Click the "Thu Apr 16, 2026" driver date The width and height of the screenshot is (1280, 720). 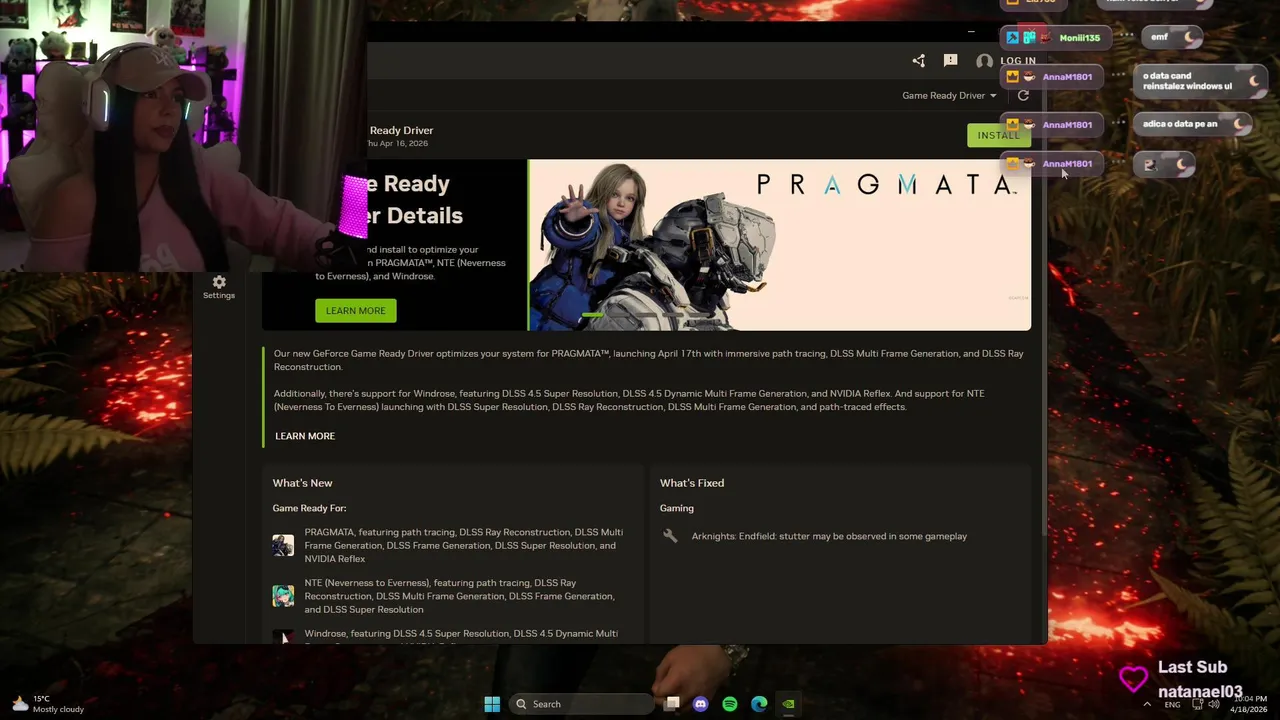397,144
